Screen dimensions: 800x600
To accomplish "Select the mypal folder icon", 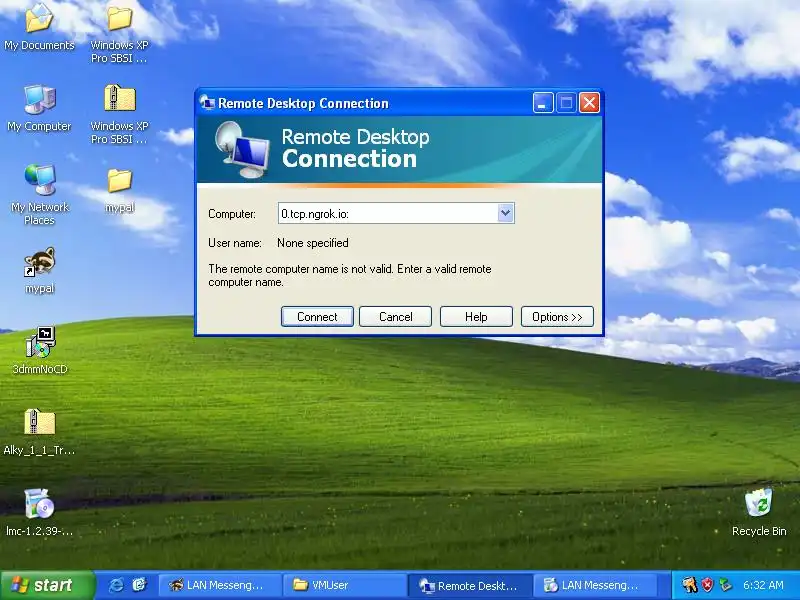I will click(x=120, y=191).
